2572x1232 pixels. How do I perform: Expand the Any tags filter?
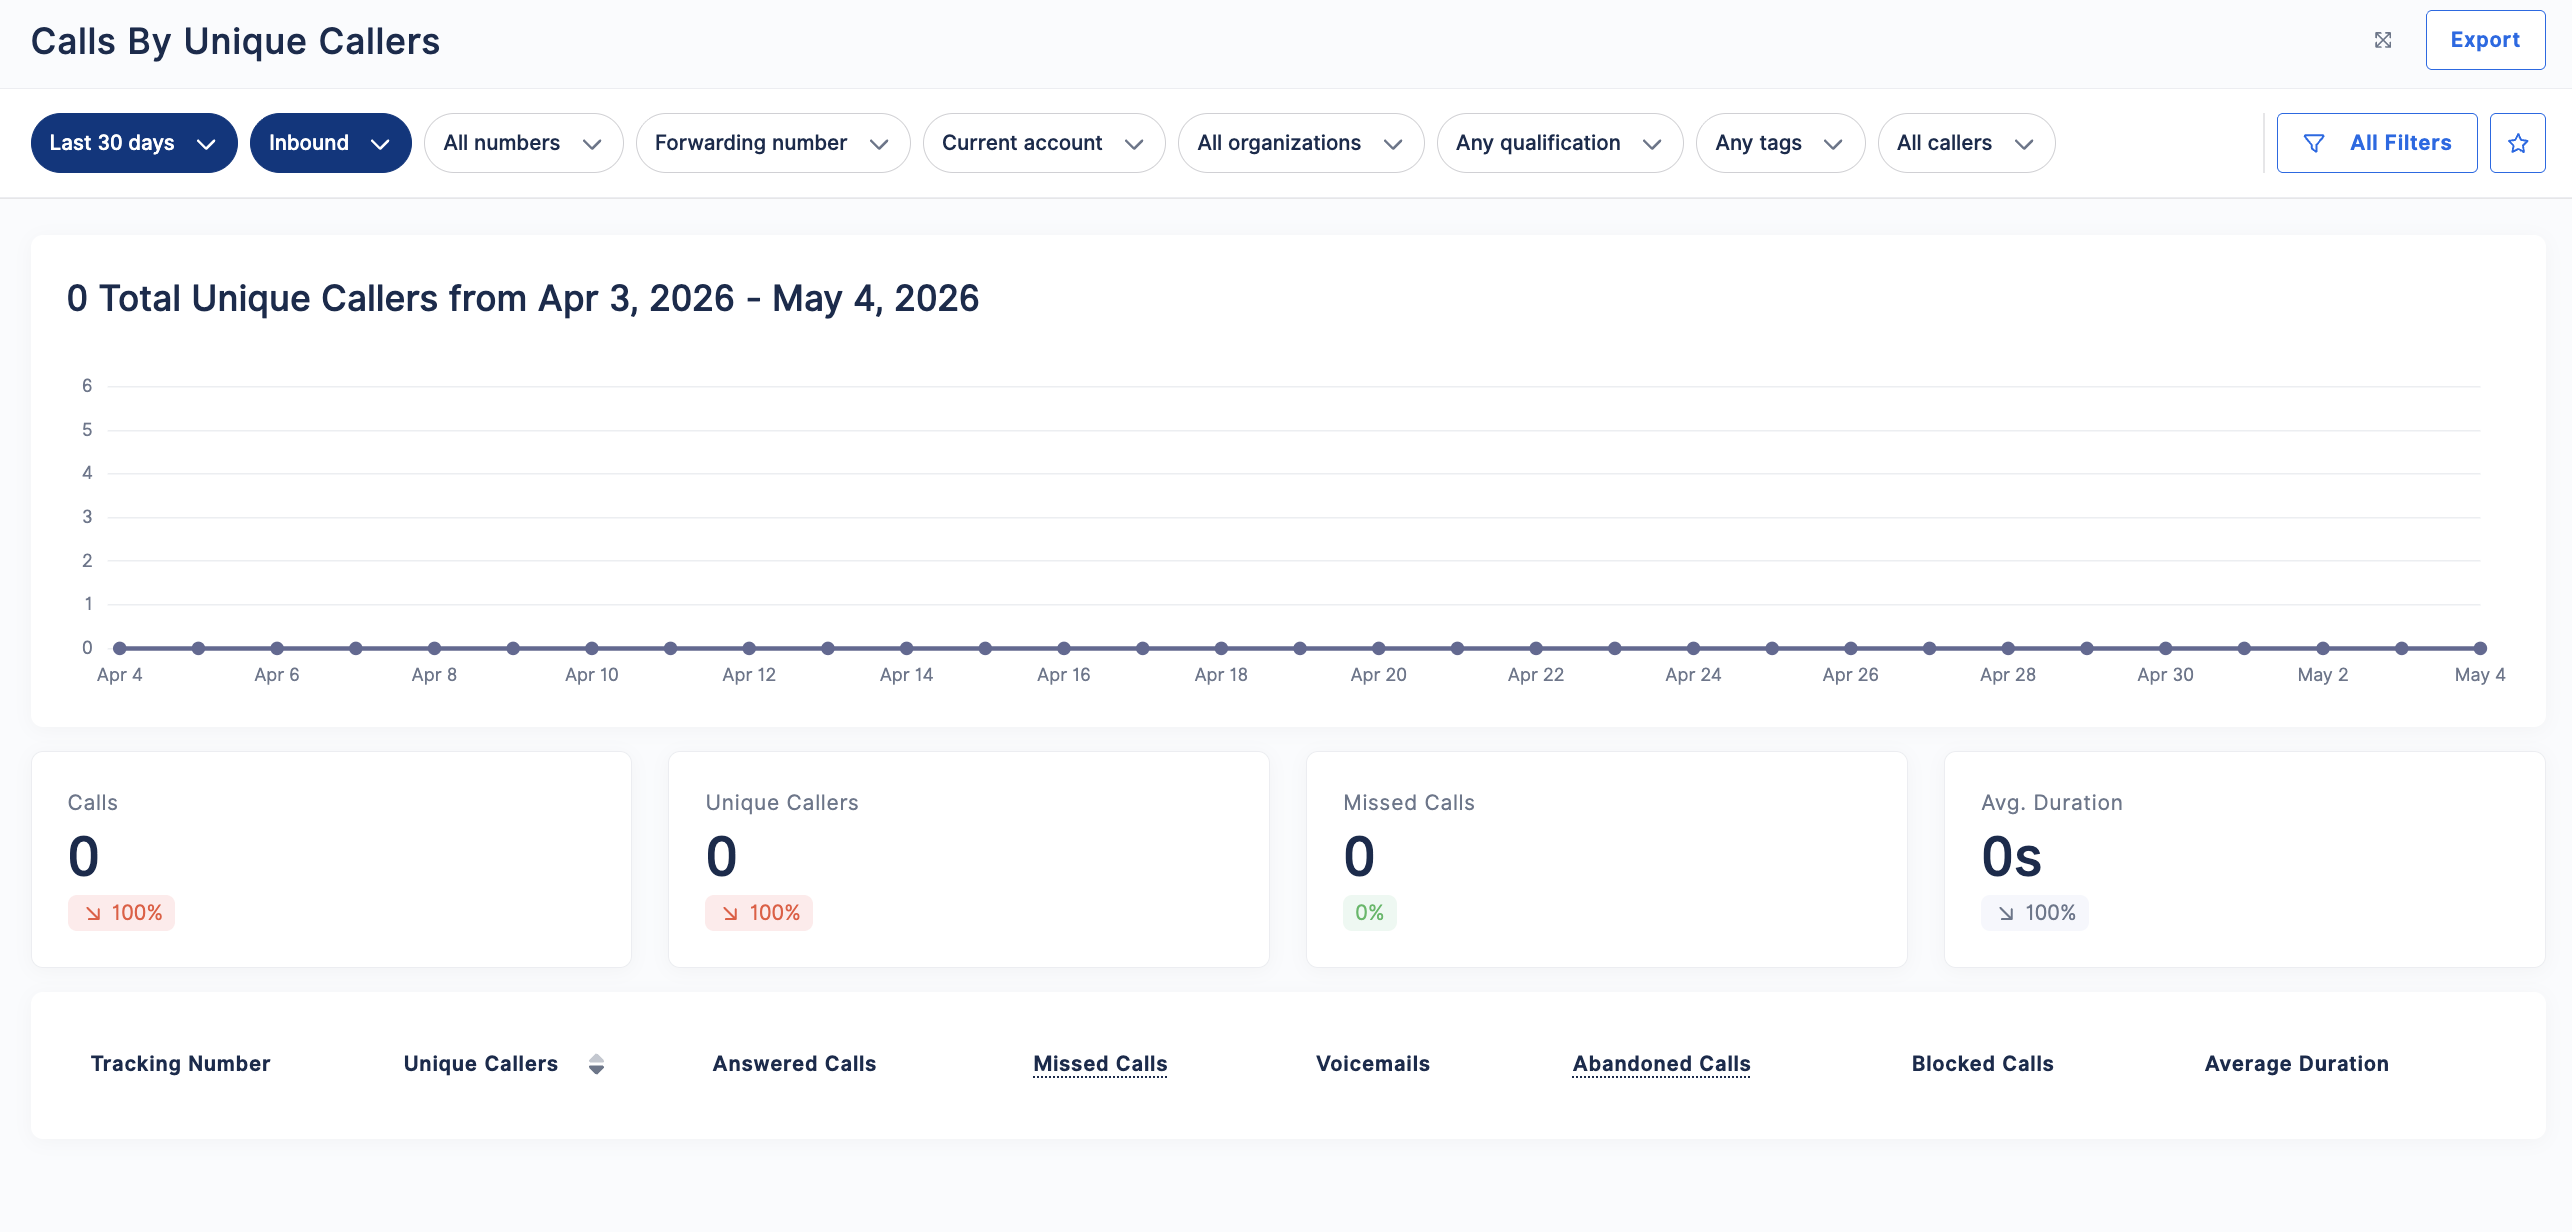(1780, 143)
